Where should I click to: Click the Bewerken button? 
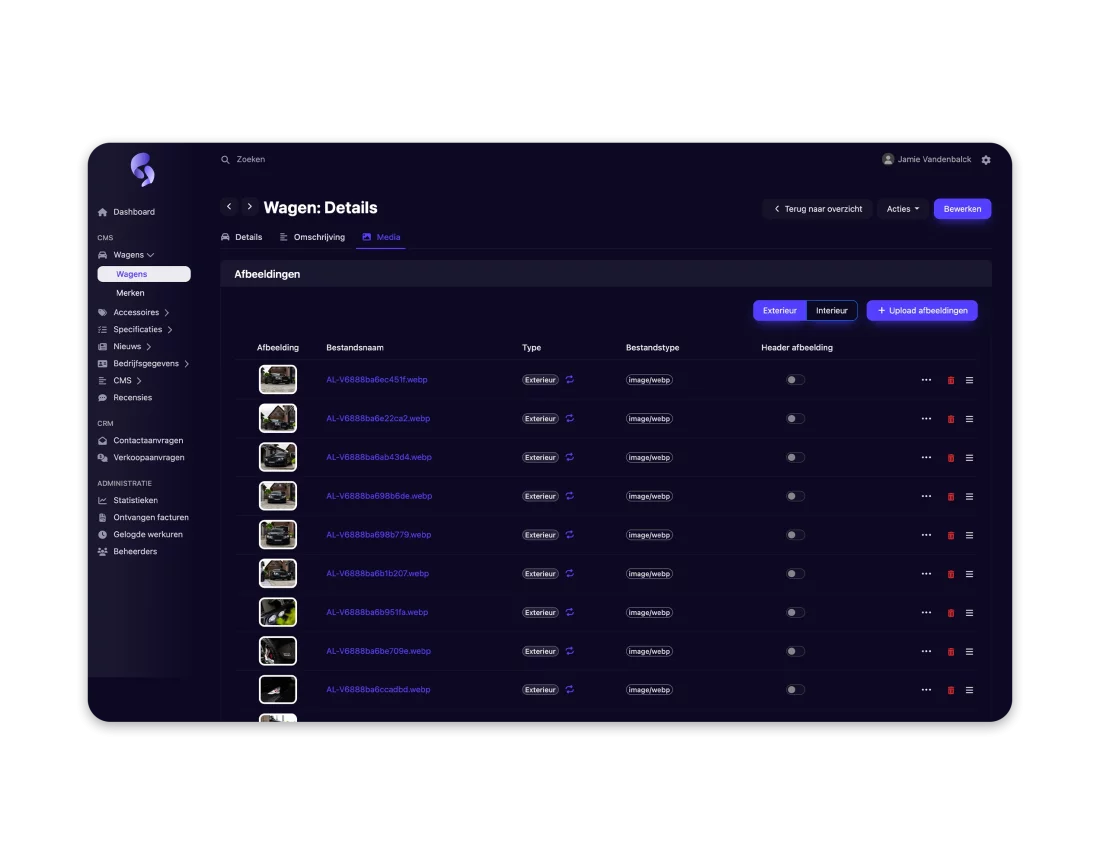coord(962,209)
